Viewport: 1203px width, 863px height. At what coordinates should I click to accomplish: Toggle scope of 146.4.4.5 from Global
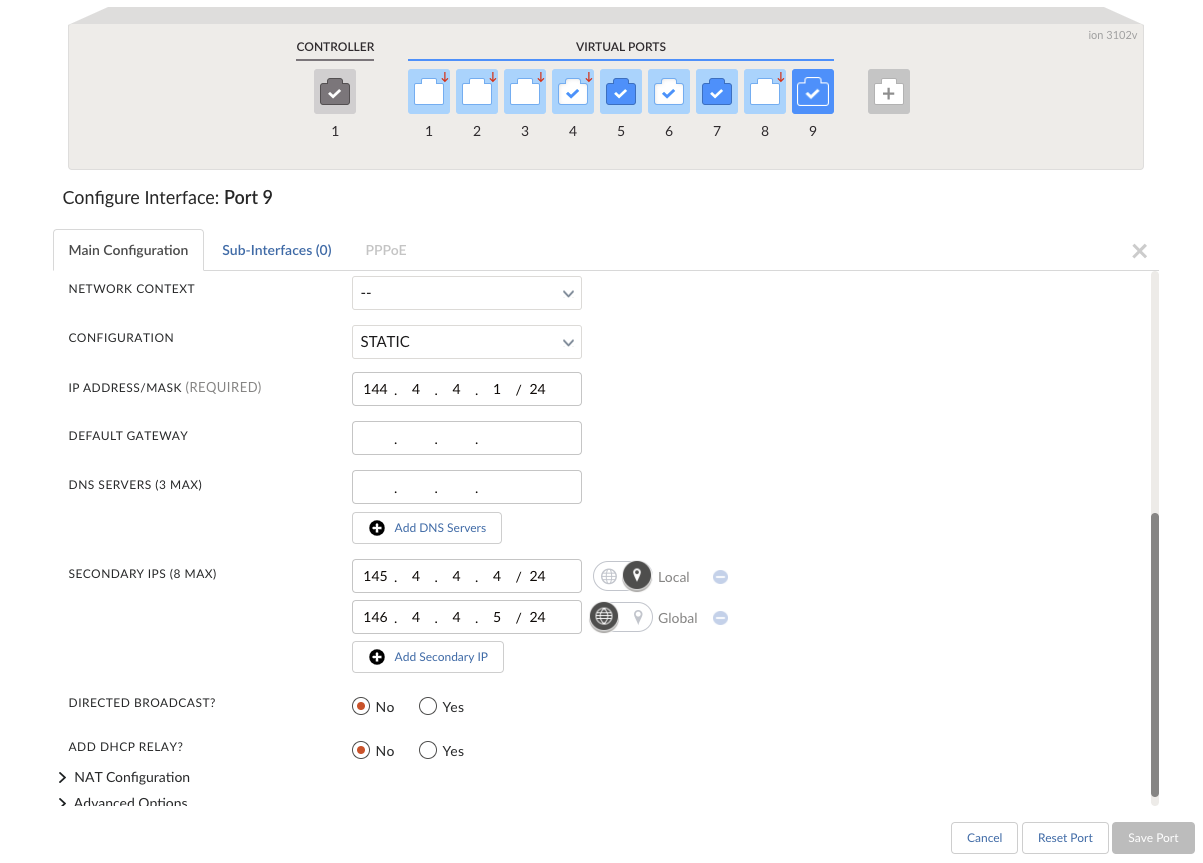(x=622, y=618)
